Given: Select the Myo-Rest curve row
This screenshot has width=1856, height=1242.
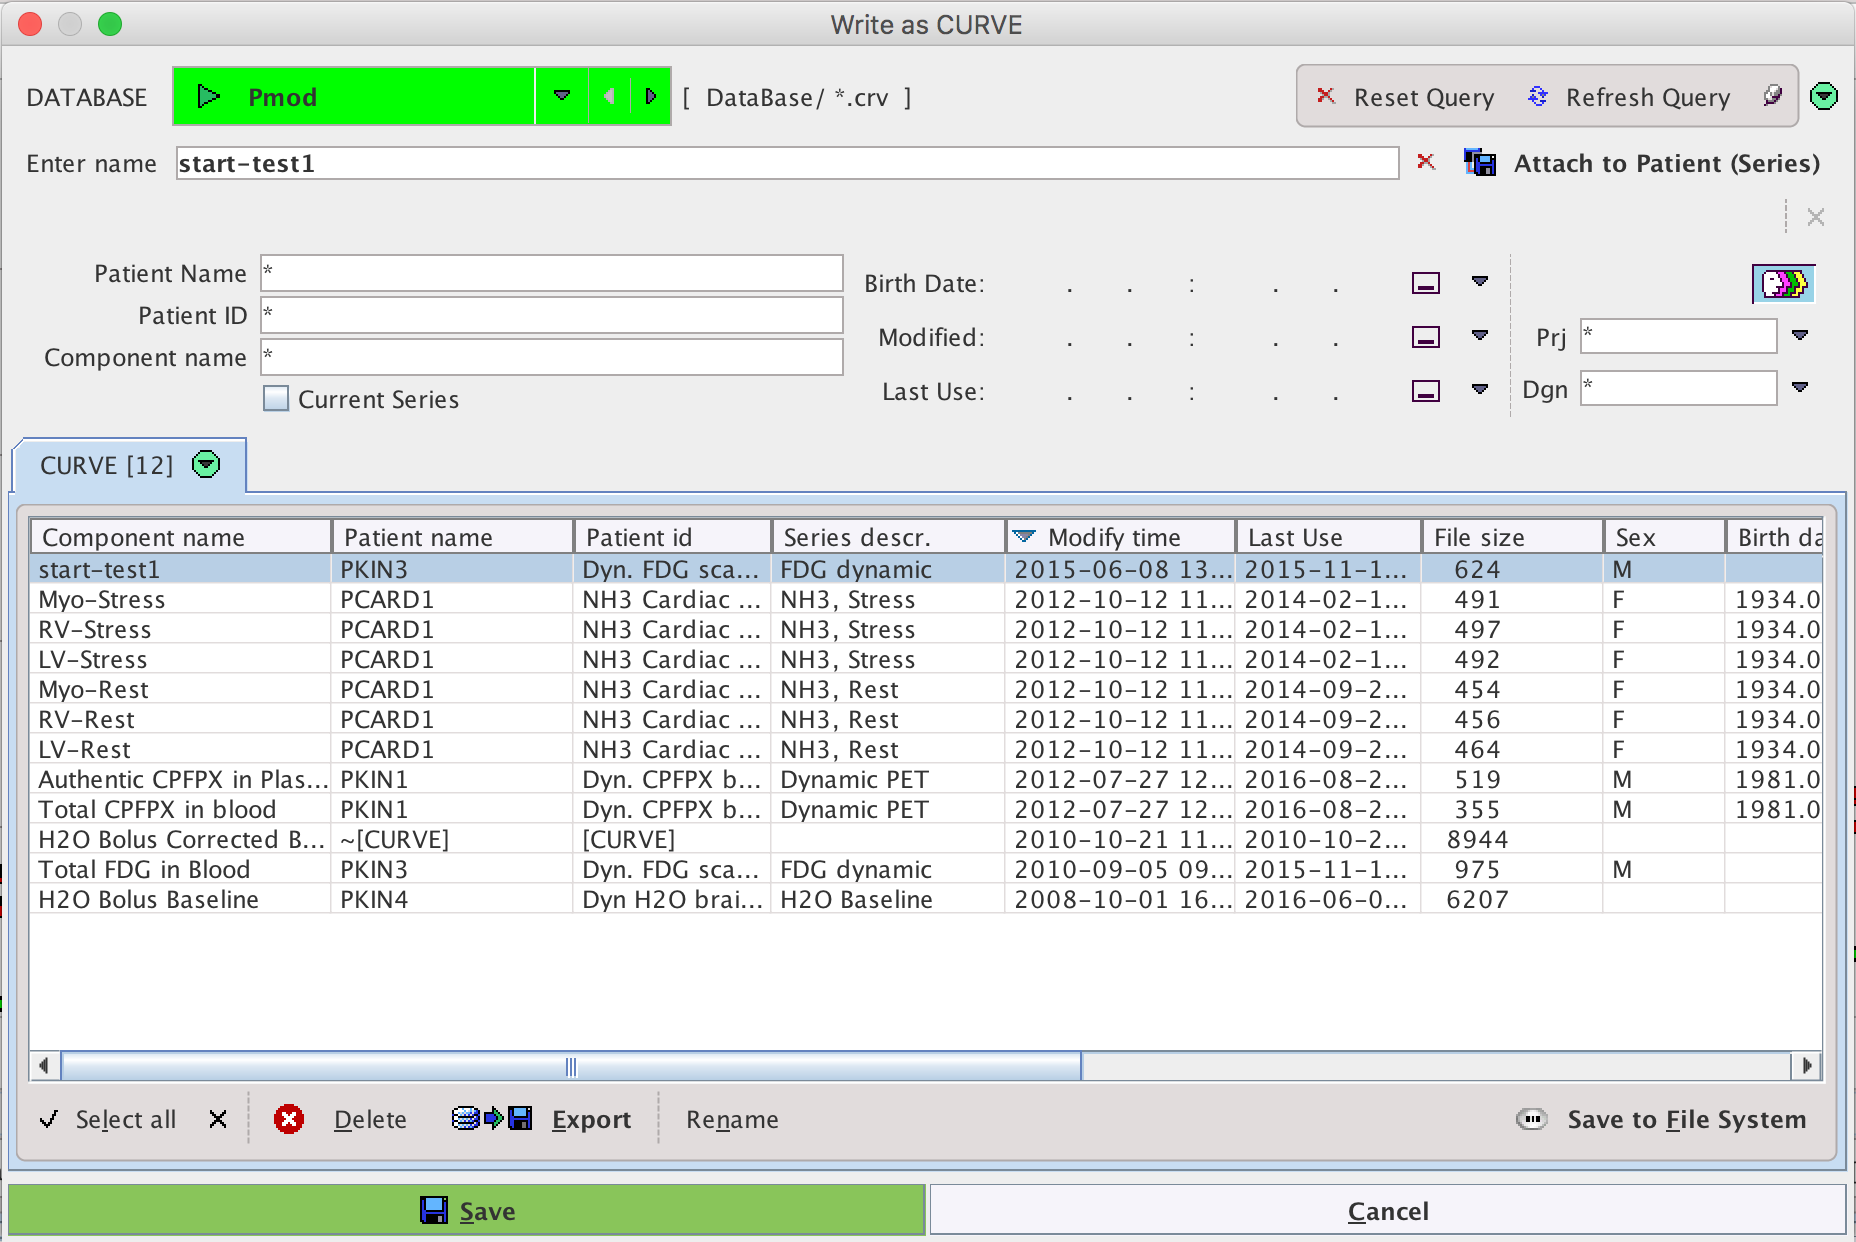Looking at the screenshot, I should click(x=926, y=690).
